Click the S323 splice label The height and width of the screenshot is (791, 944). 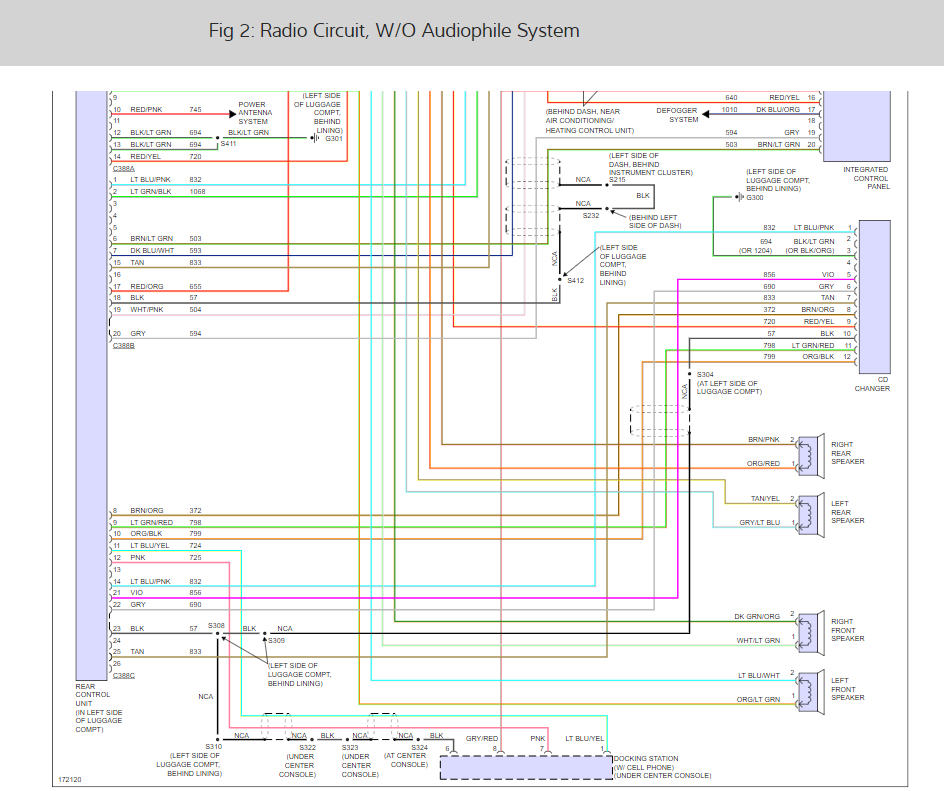point(350,748)
